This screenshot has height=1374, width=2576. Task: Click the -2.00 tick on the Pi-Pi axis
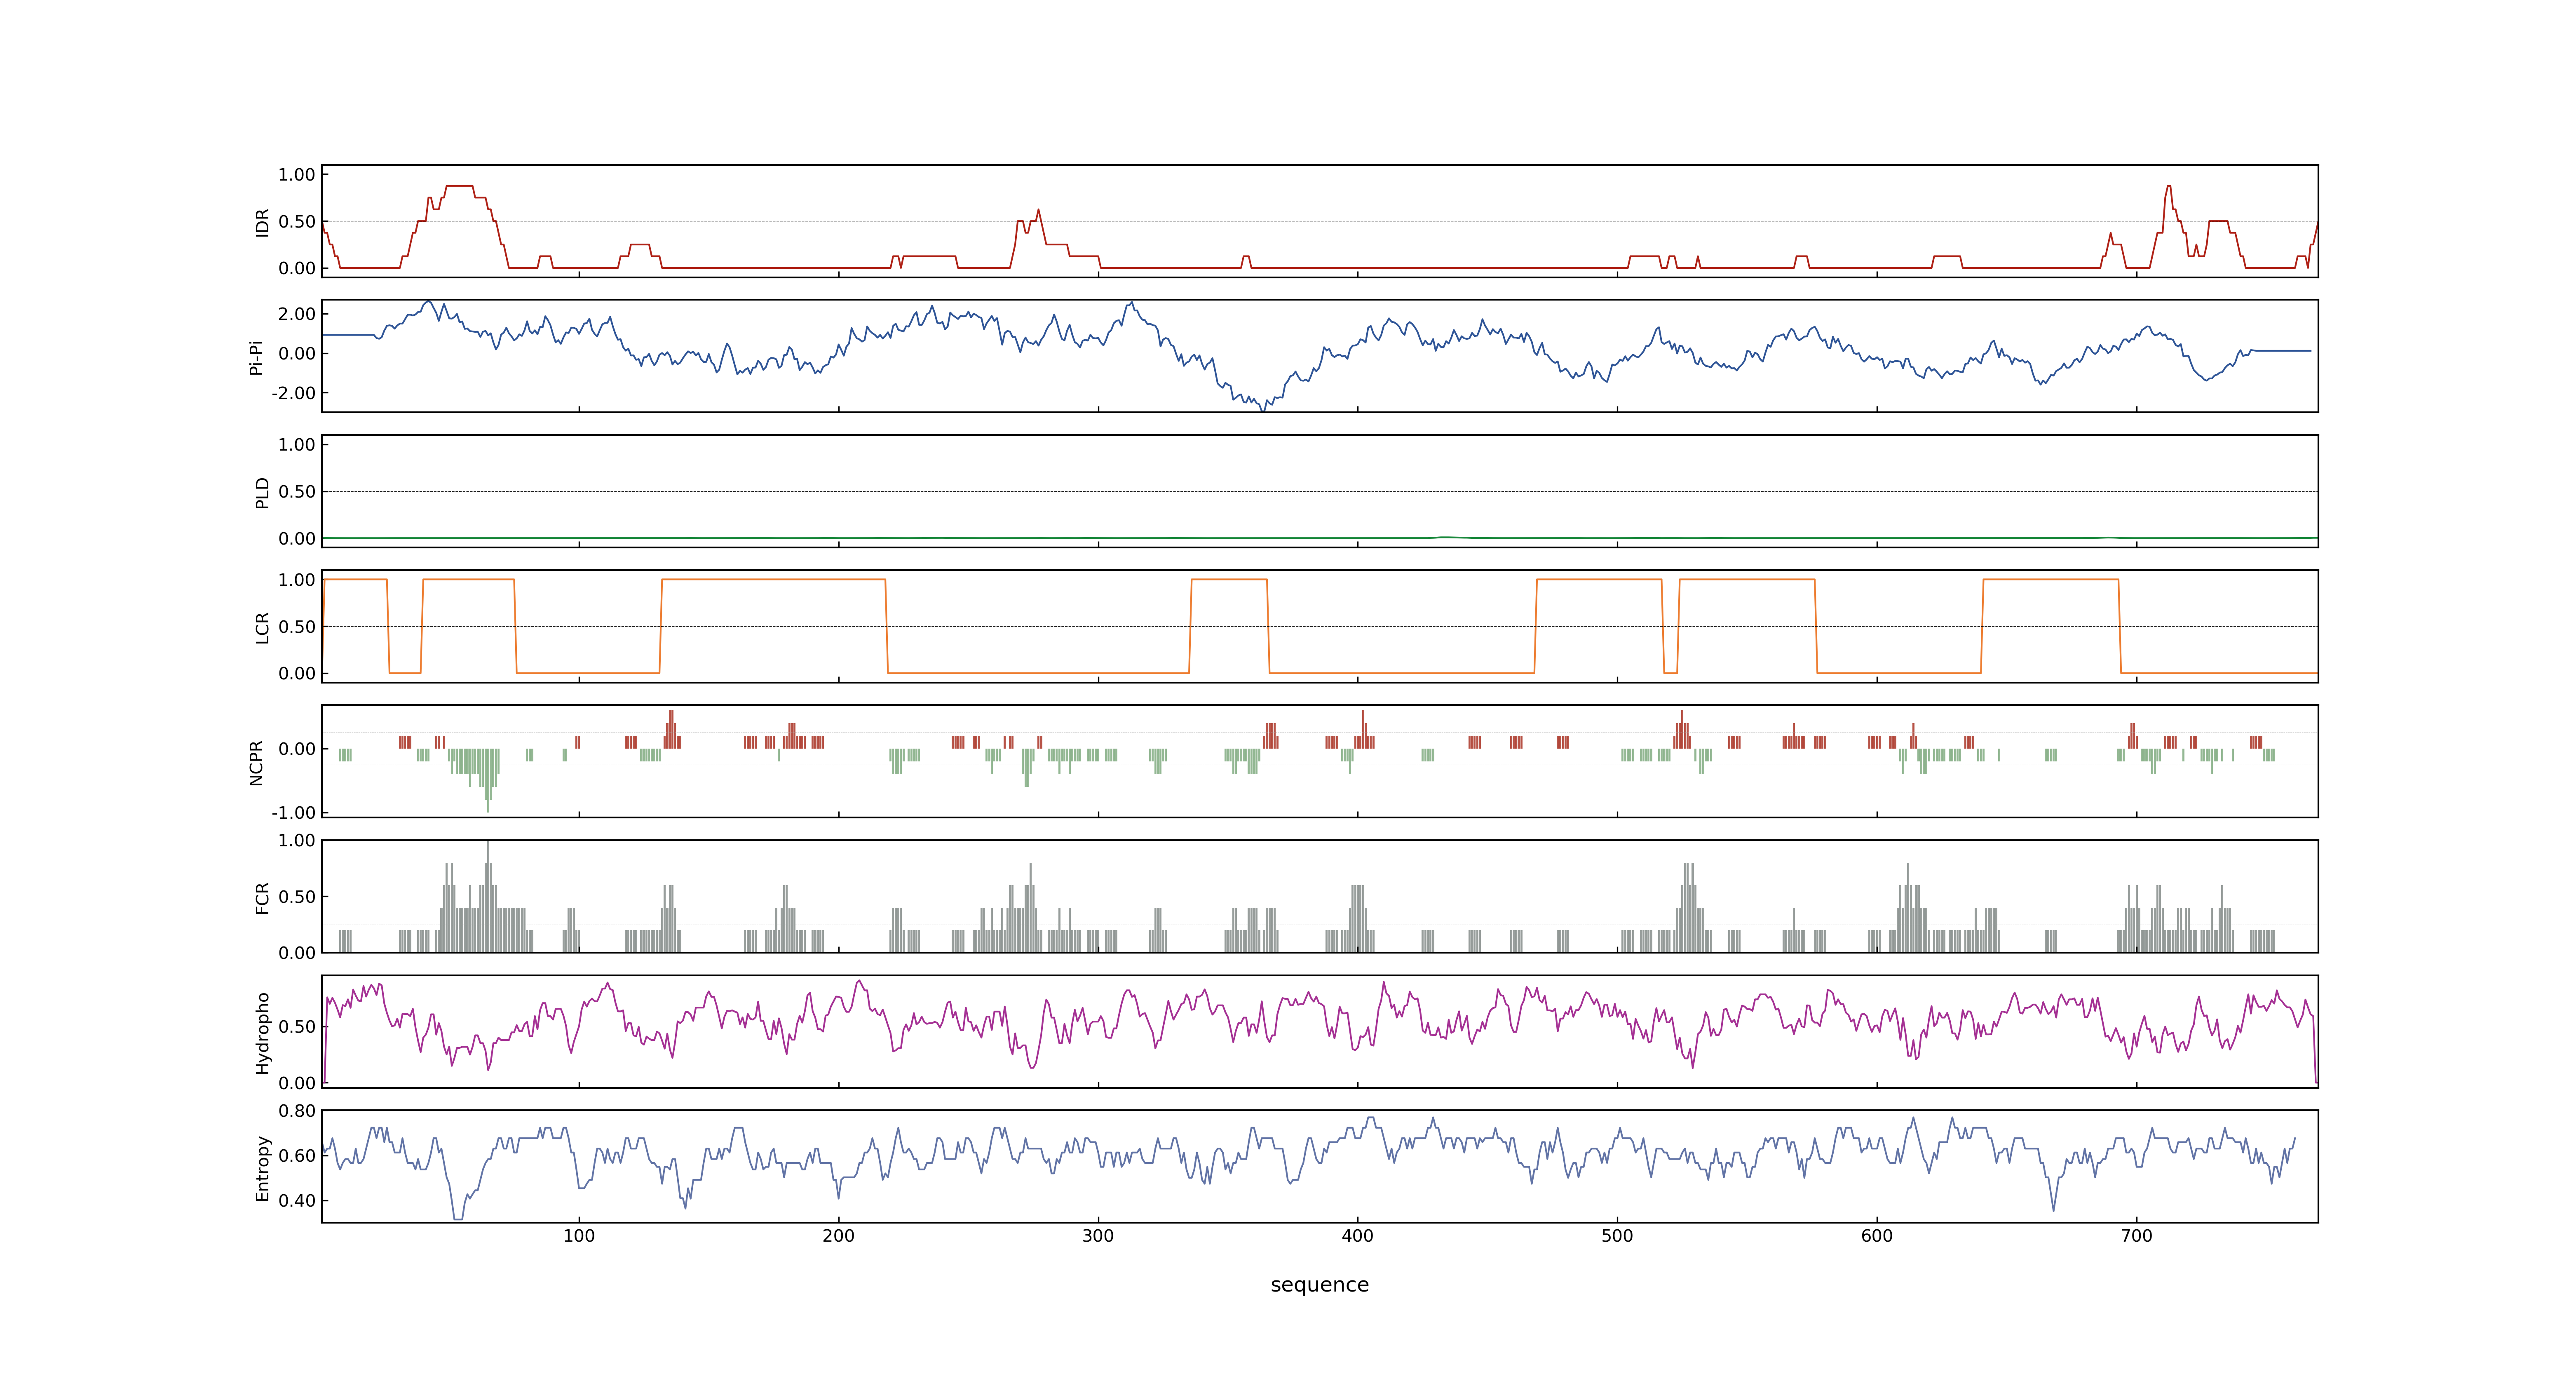[293, 393]
